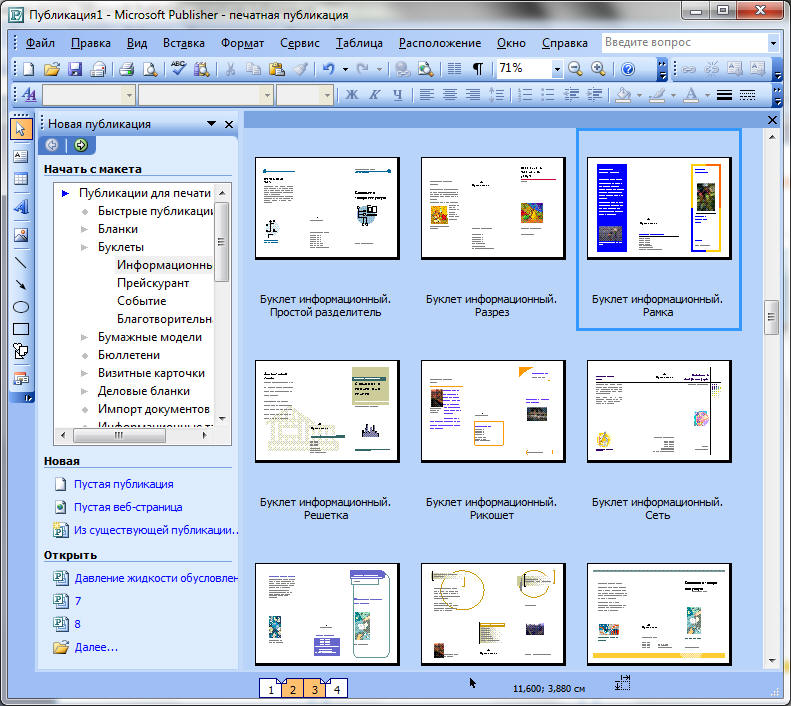This screenshot has height=706, width=791.
Task: Click Пустая веб-страница link
Action: click(x=128, y=507)
